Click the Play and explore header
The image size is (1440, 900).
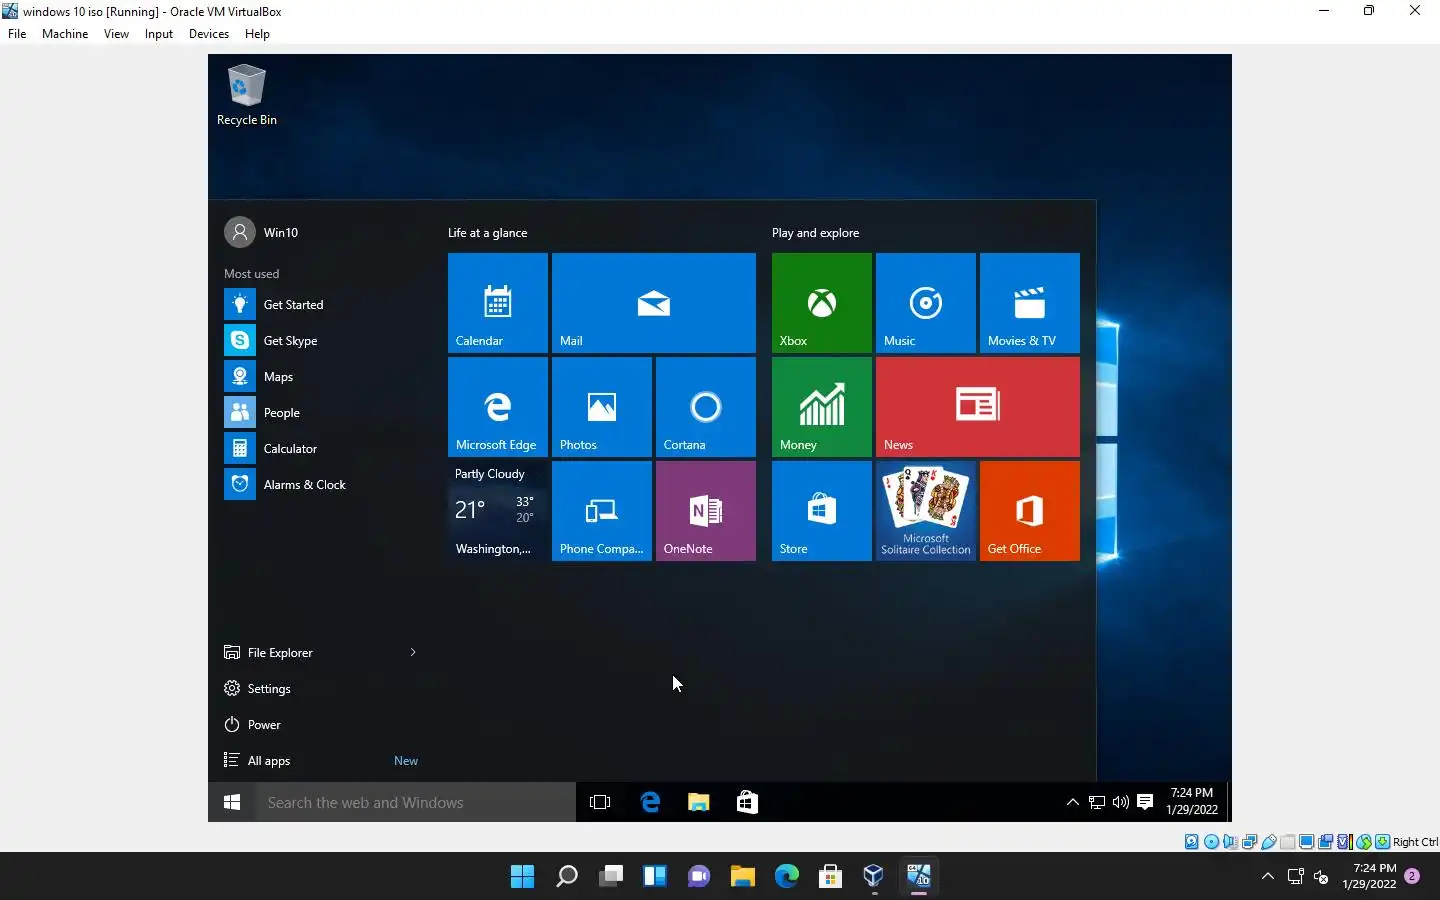point(815,233)
